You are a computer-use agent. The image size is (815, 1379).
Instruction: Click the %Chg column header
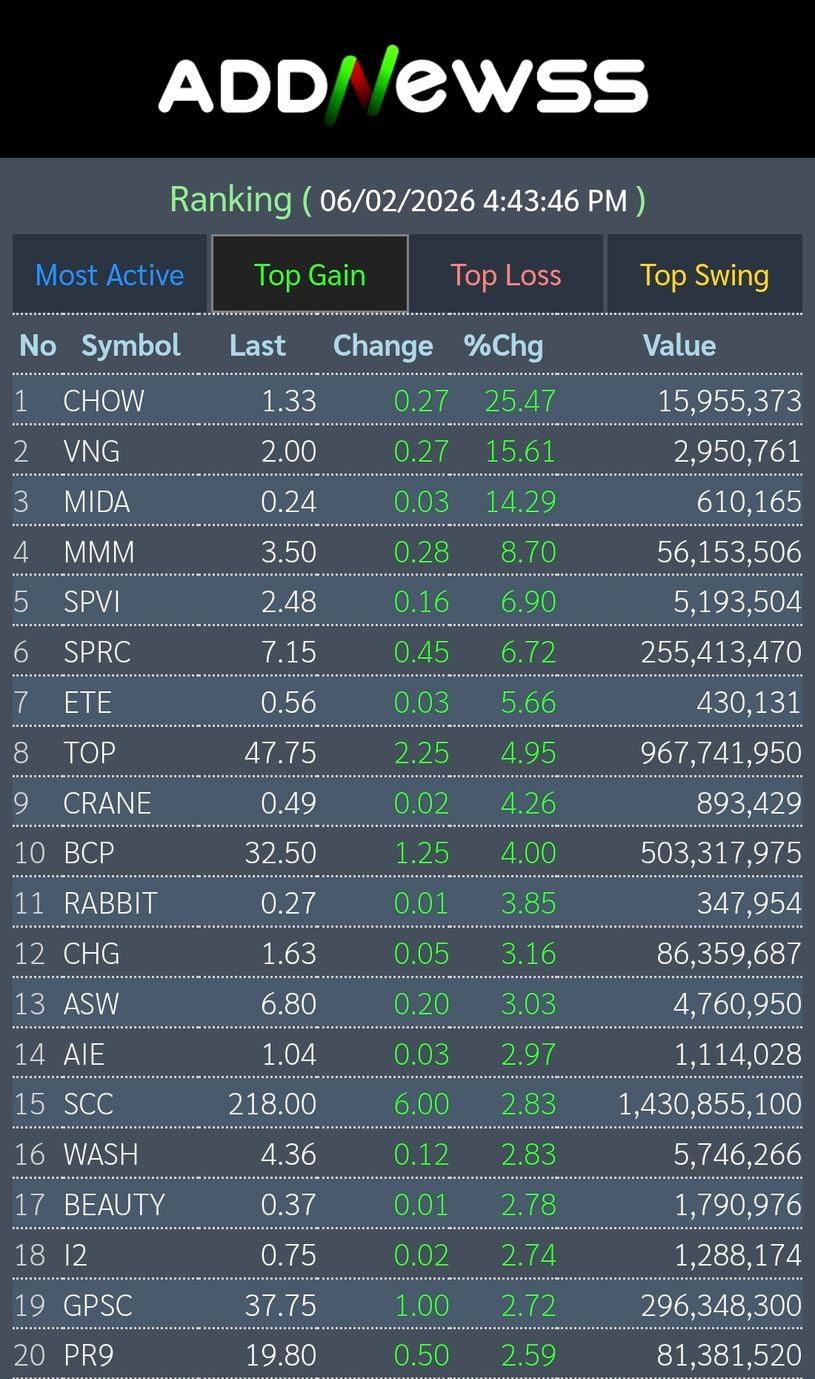503,346
